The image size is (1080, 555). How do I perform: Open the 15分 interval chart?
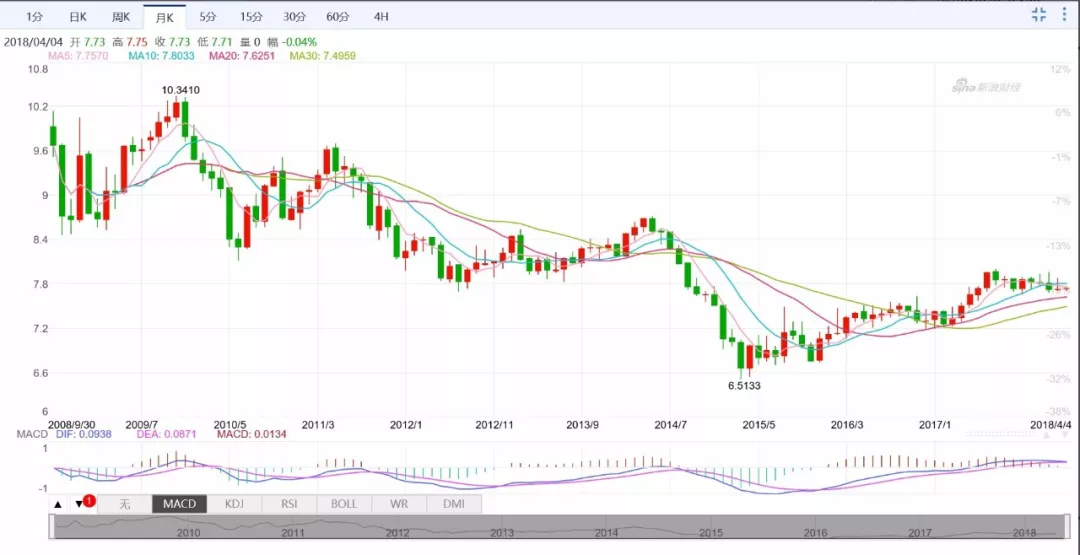point(250,17)
